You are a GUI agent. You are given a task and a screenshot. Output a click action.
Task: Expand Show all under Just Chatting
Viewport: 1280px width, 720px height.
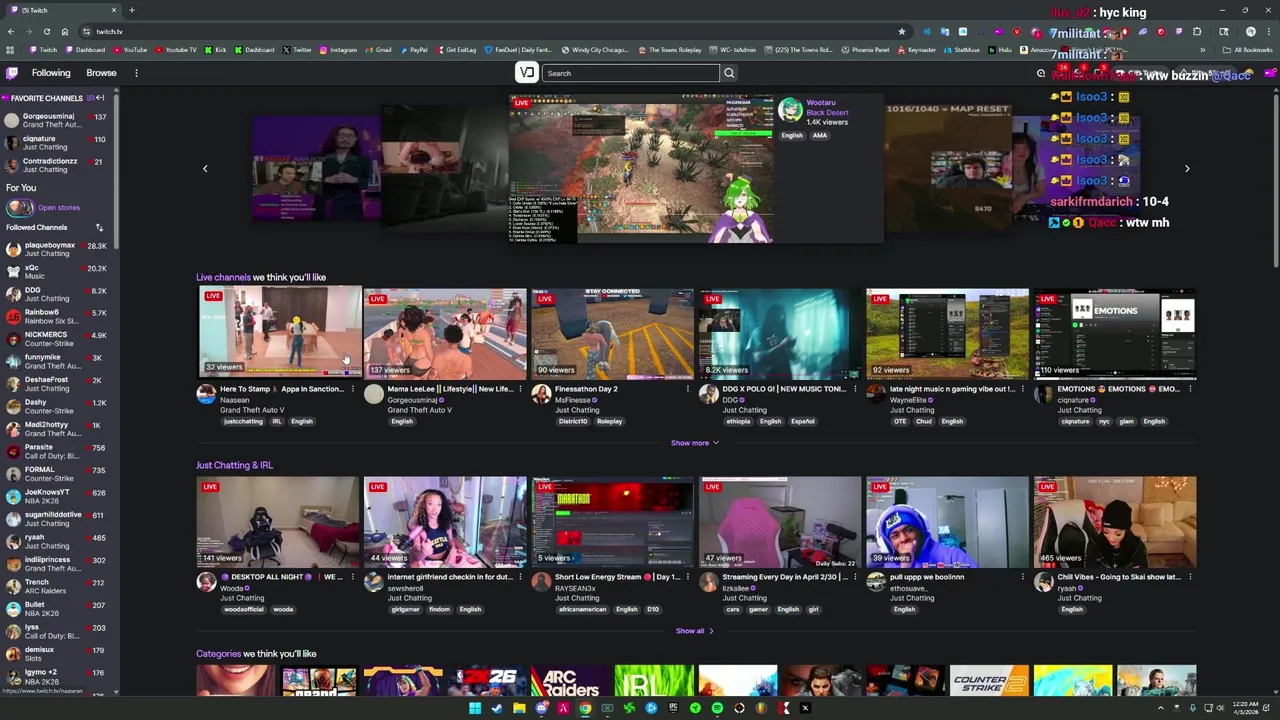click(694, 631)
